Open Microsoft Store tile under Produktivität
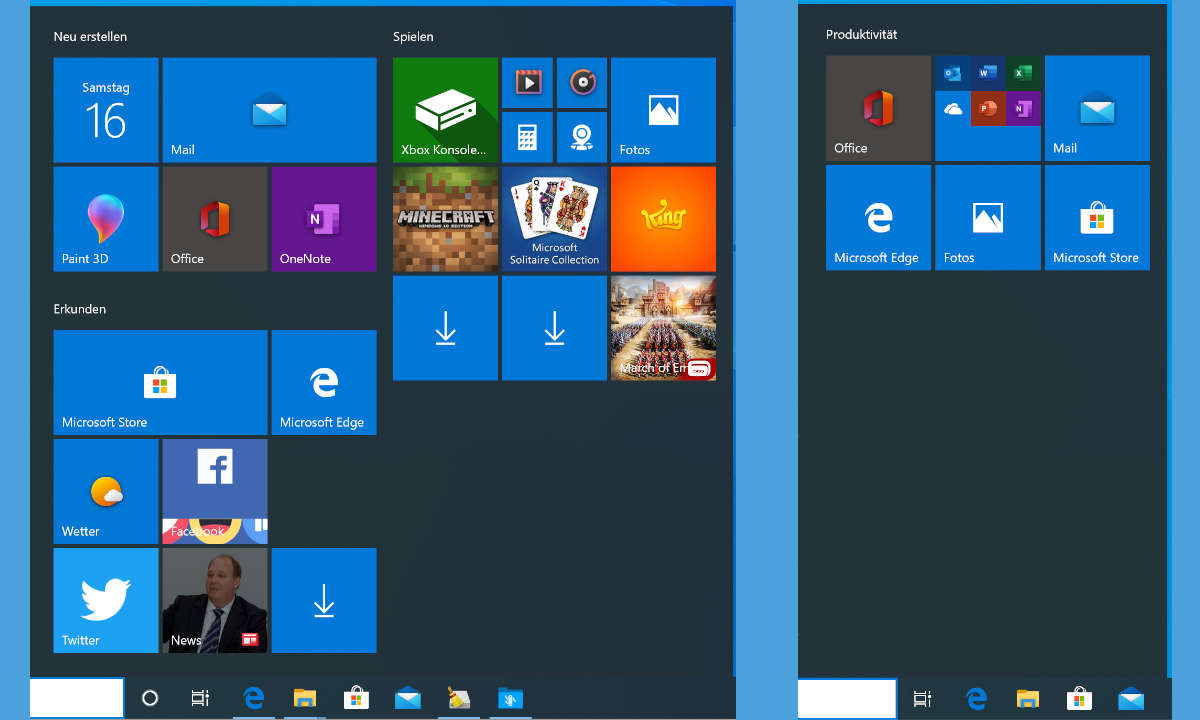The height and width of the screenshot is (720, 1200). [x=1097, y=217]
